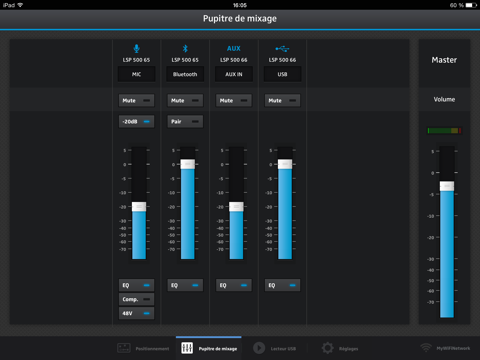This screenshot has height=360, width=480.
Task: Toggle EQ on the Bluetooth channel
Action: pos(185,285)
